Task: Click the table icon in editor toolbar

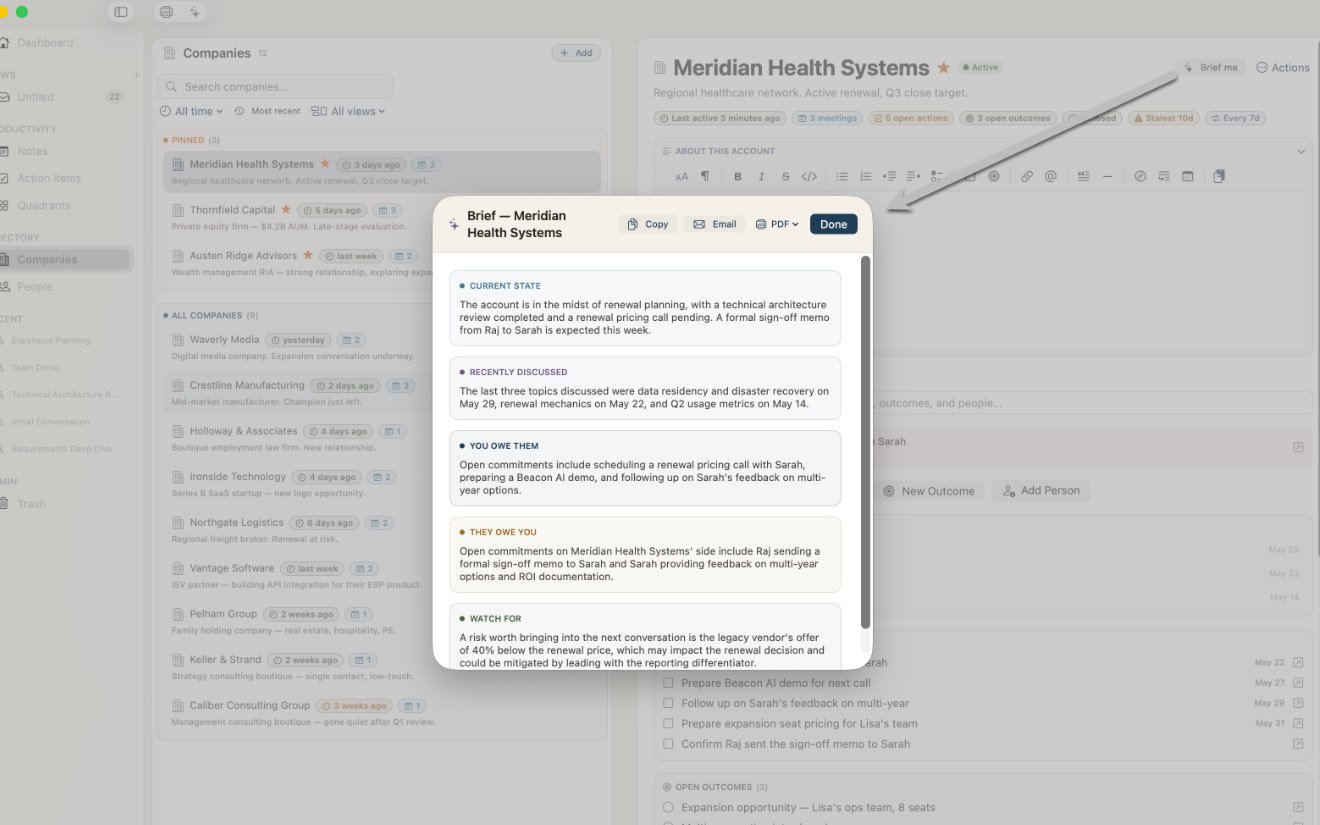Action: click(1188, 177)
